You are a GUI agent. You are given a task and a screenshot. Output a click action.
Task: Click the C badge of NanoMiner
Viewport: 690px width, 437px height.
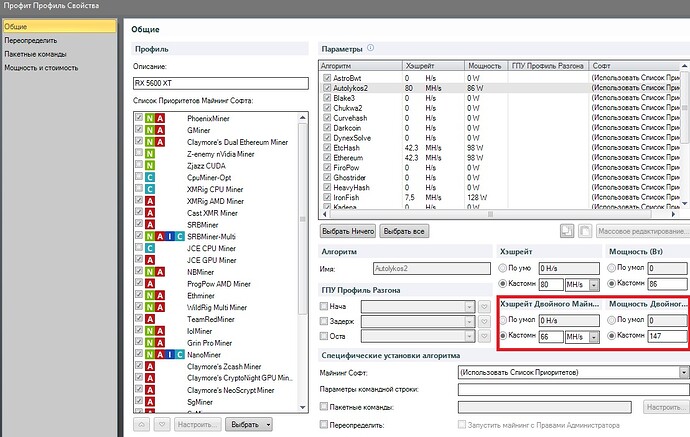click(x=180, y=355)
